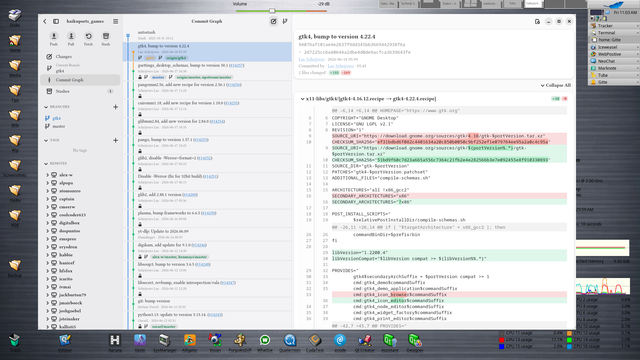640x360 pixels.
Task: Launch Quaternion from the dock
Action: (290, 342)
